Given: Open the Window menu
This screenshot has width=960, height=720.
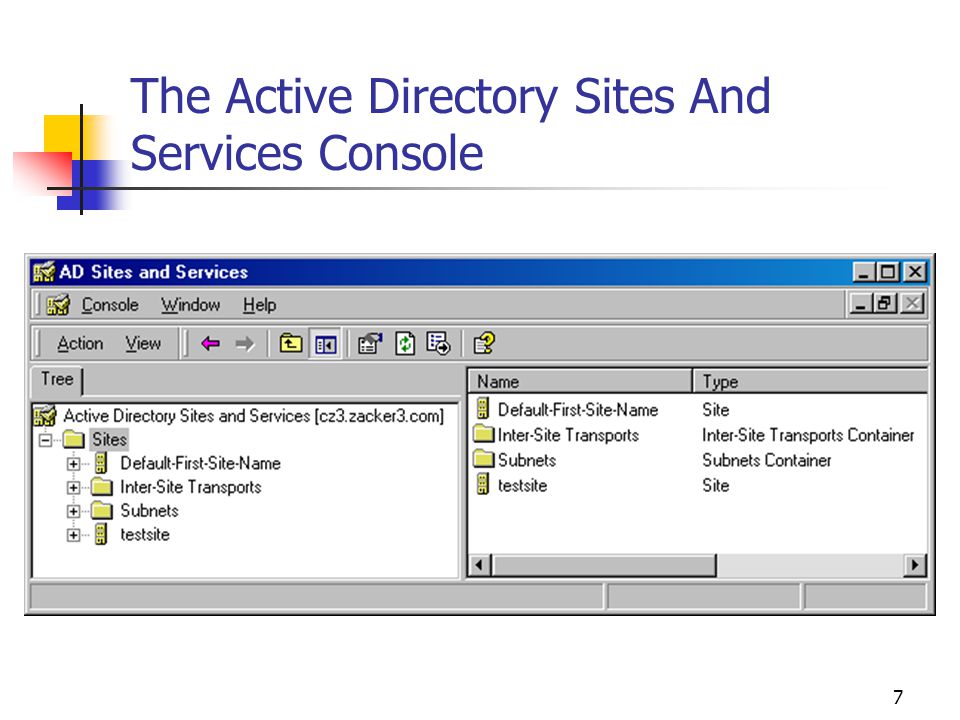Looking at the screenshot, I should coord(190,304).
